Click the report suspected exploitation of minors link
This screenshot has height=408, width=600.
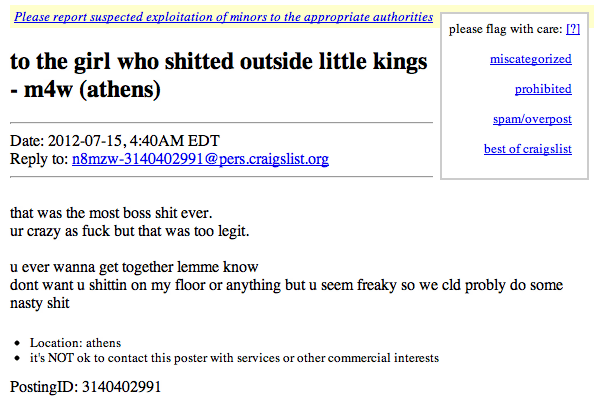[x=224, y=17]
